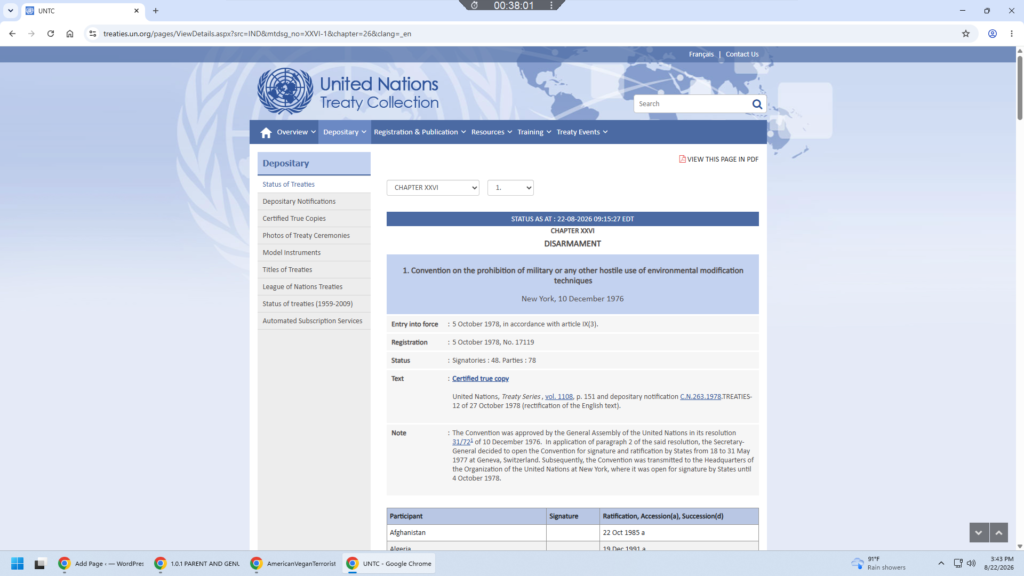The image size is (1024, 576).
Task: Open the treaty number dropdown showing 1.
Action: pyautogui.click(x=510, y=187)
